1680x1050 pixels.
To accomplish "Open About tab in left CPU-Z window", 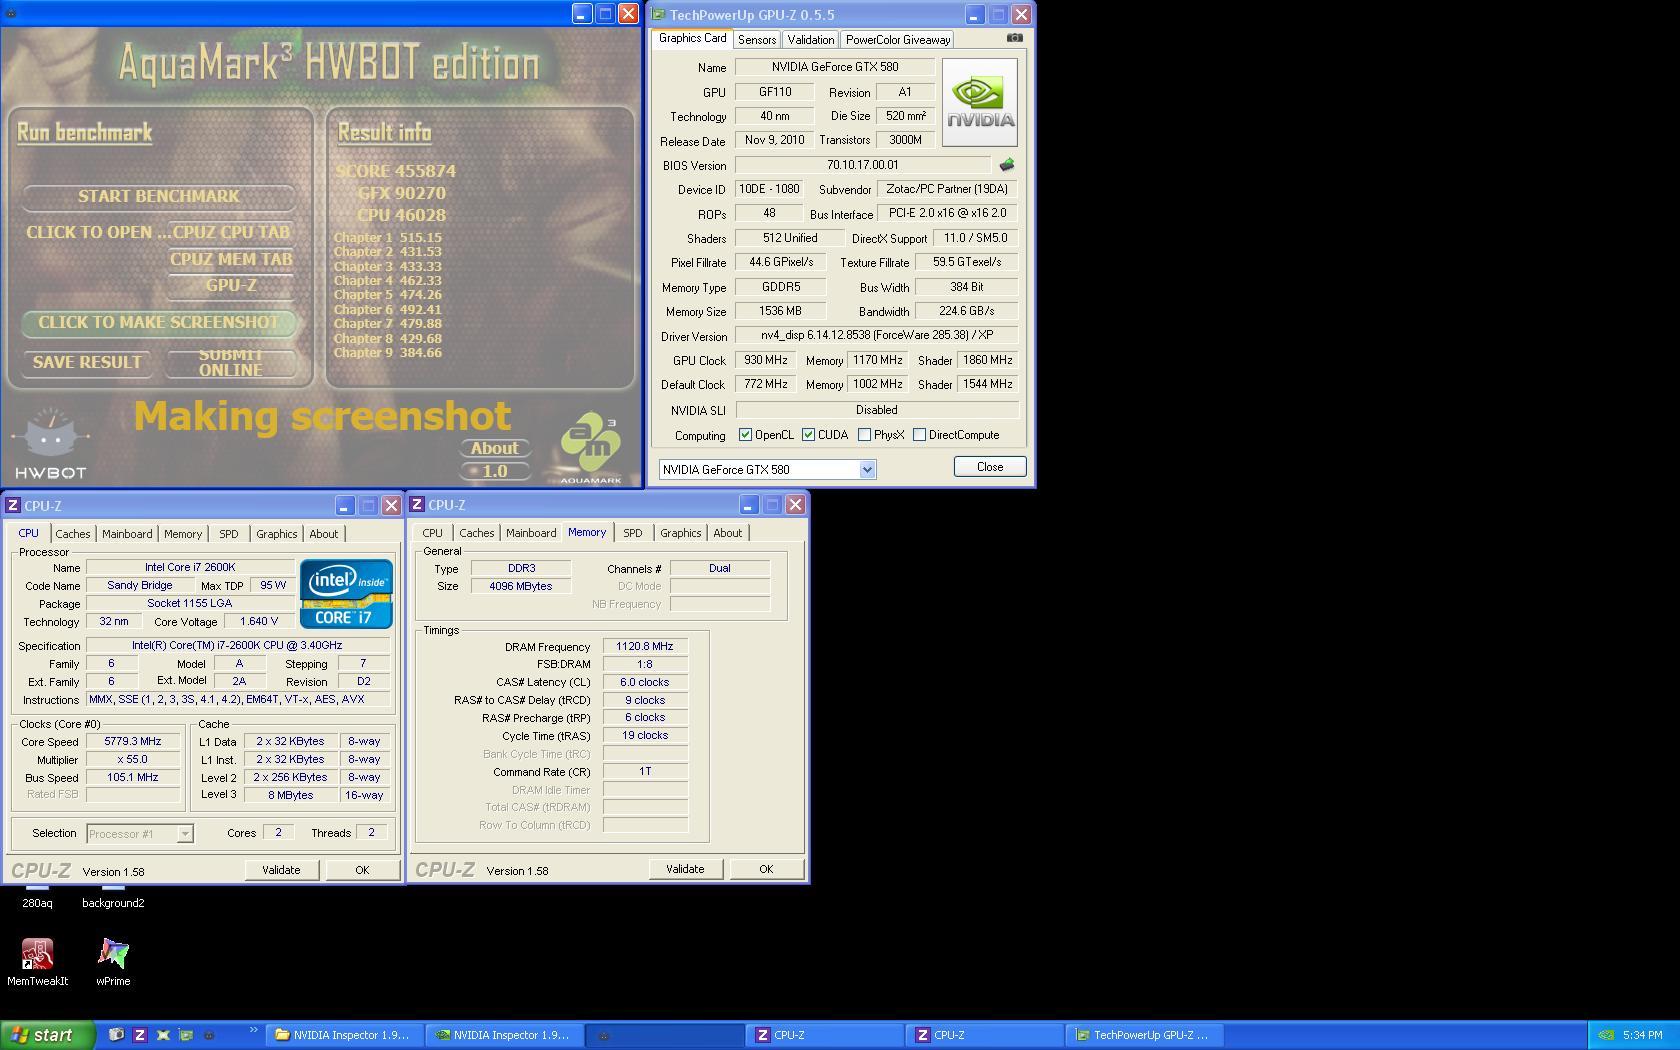I will [323, 534].
